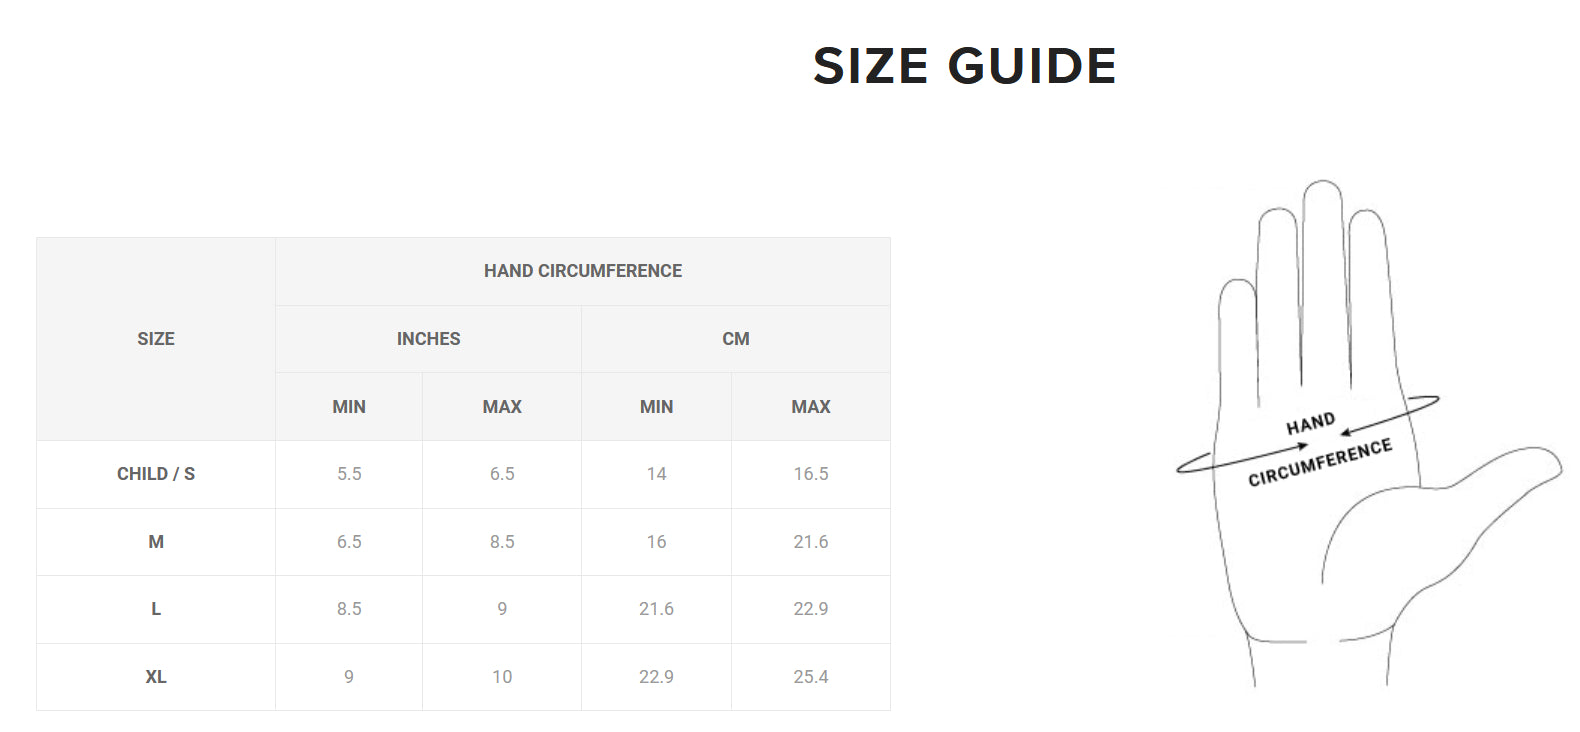
Task: Select the M size row label
Action: coord(156,542)
